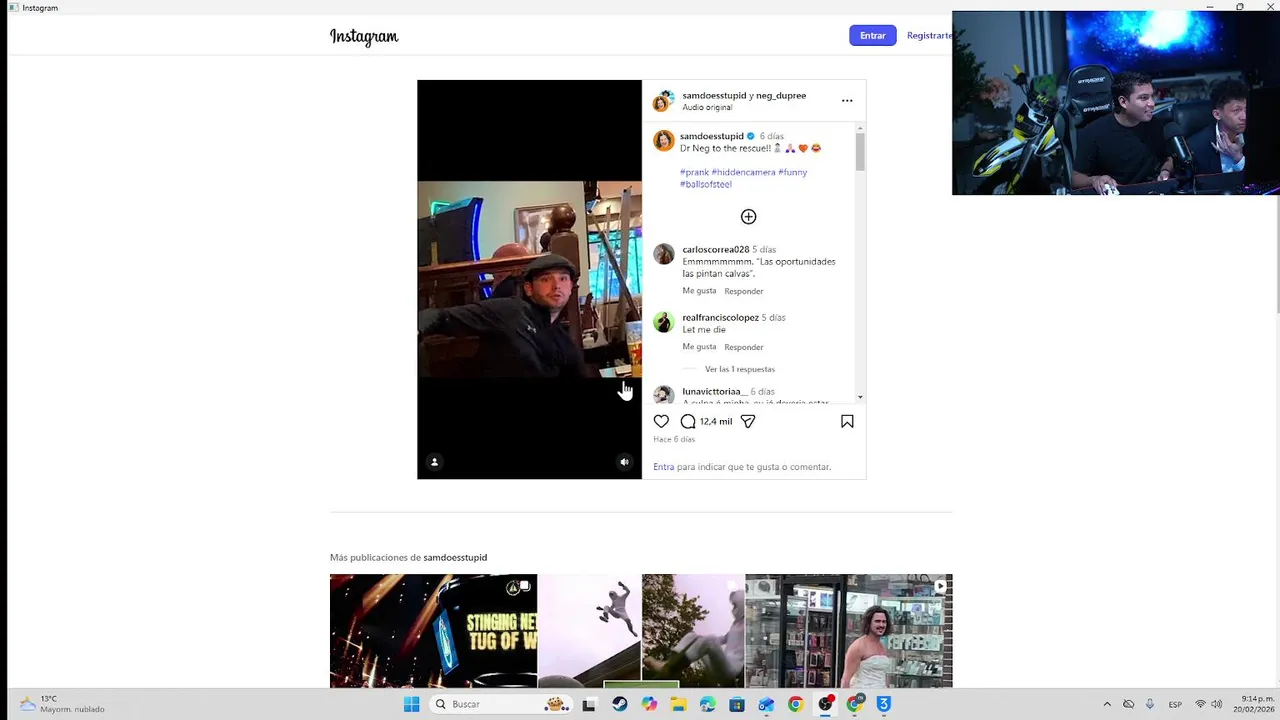
Task: Open the three-dots post options menu
Action: pyautogui.click(x=847, y=101)
